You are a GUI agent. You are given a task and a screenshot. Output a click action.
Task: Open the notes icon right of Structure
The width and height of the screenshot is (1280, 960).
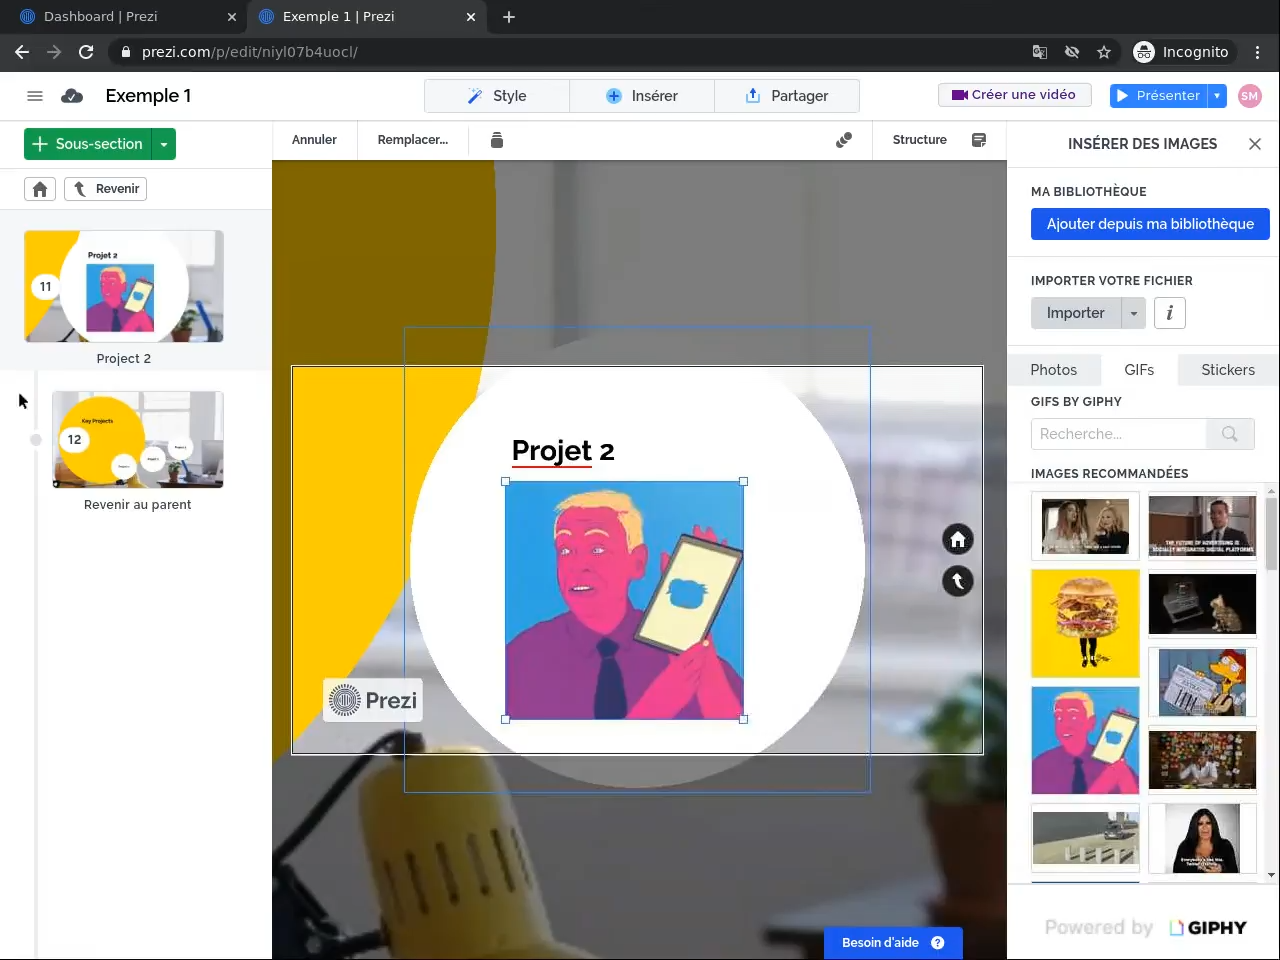pos(979,140)
